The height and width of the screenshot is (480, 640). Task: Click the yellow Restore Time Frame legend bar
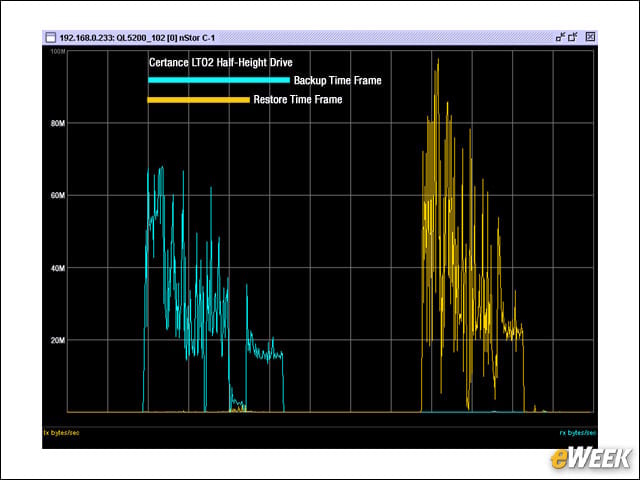(x=198, y=100)
